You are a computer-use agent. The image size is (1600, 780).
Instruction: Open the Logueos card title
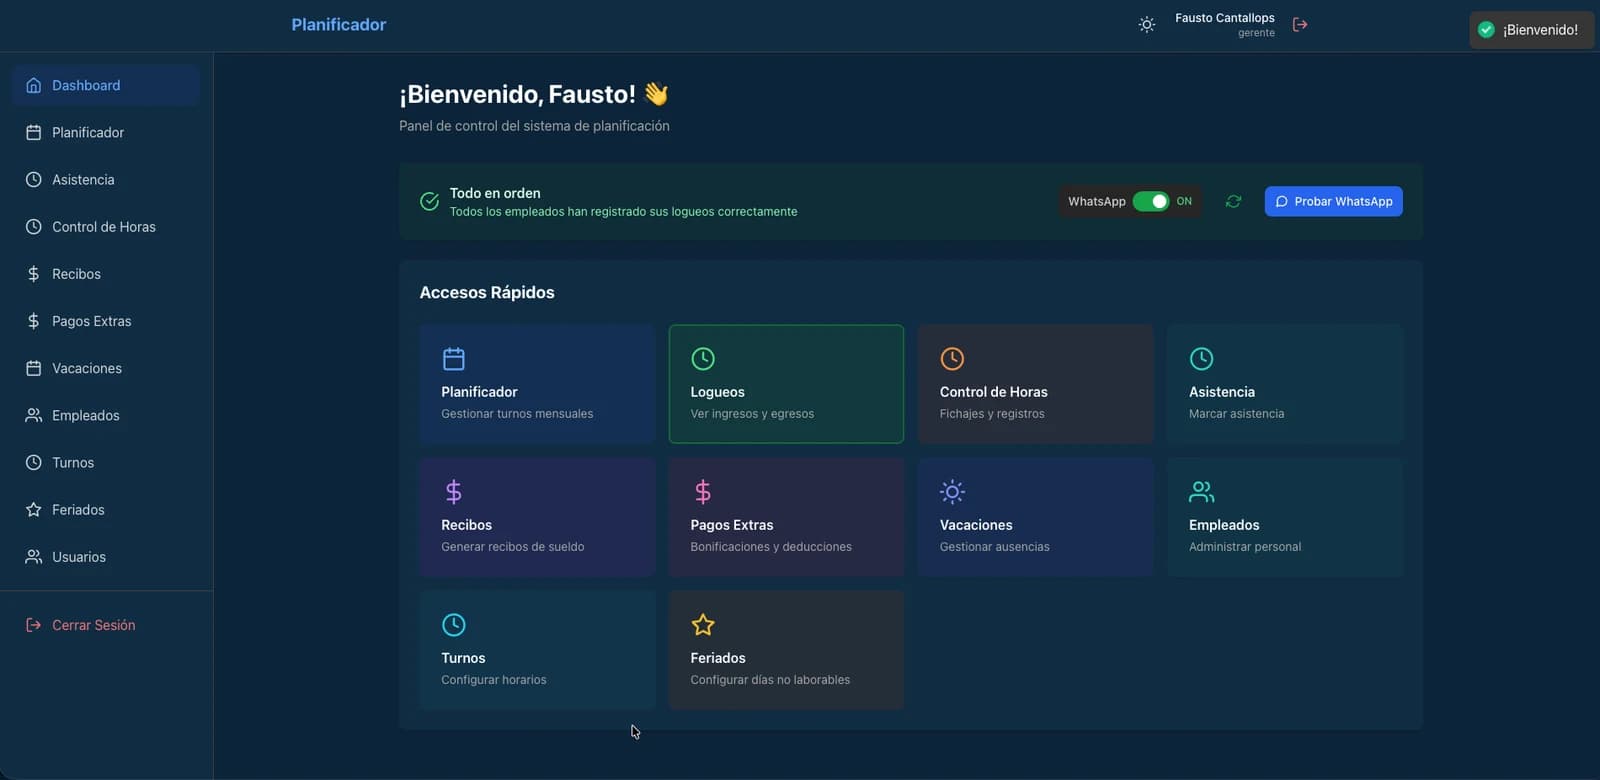717,392
